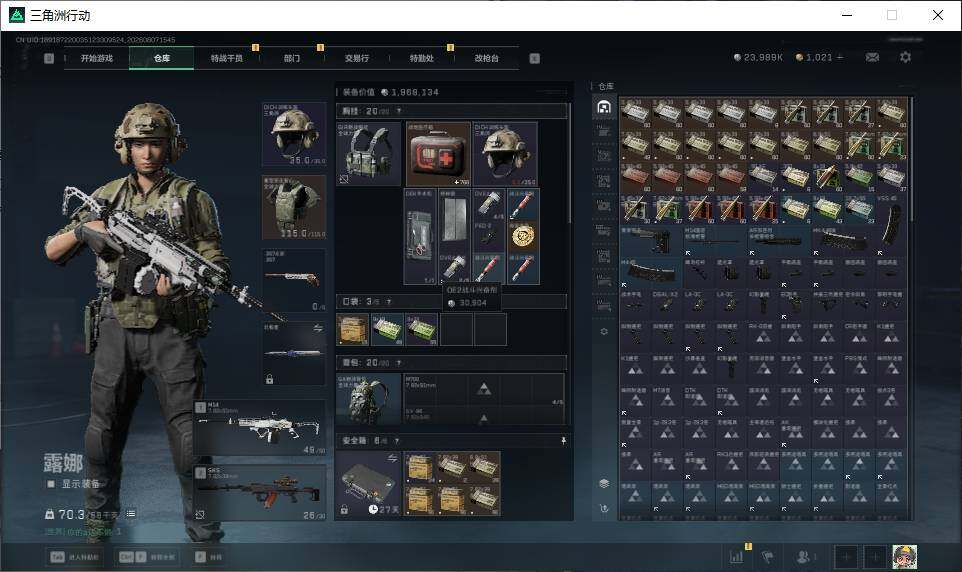962x572 pixels.
Task: Switch to the 改枪台 tab
Action: pyautogui.click(x=487, y=58)
